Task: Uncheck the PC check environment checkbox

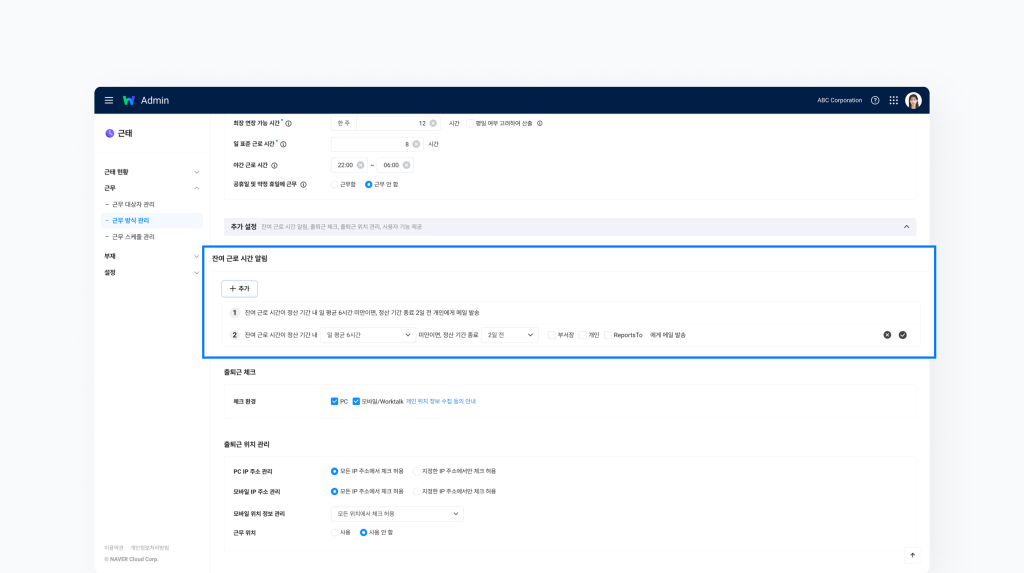Action: click(x=334, y=401)
